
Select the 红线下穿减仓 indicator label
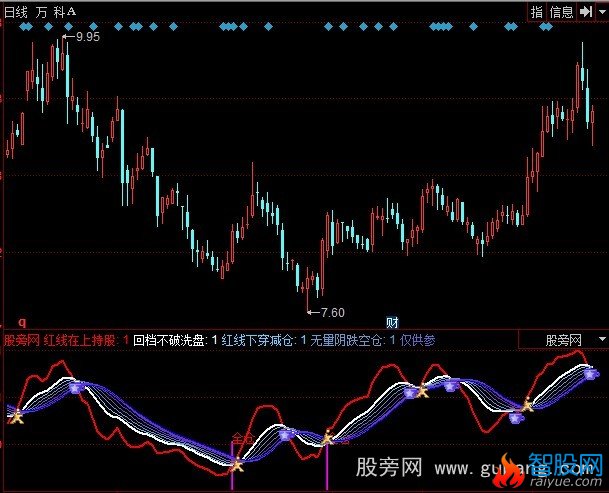pyautogui.click(x=257, y=341)
